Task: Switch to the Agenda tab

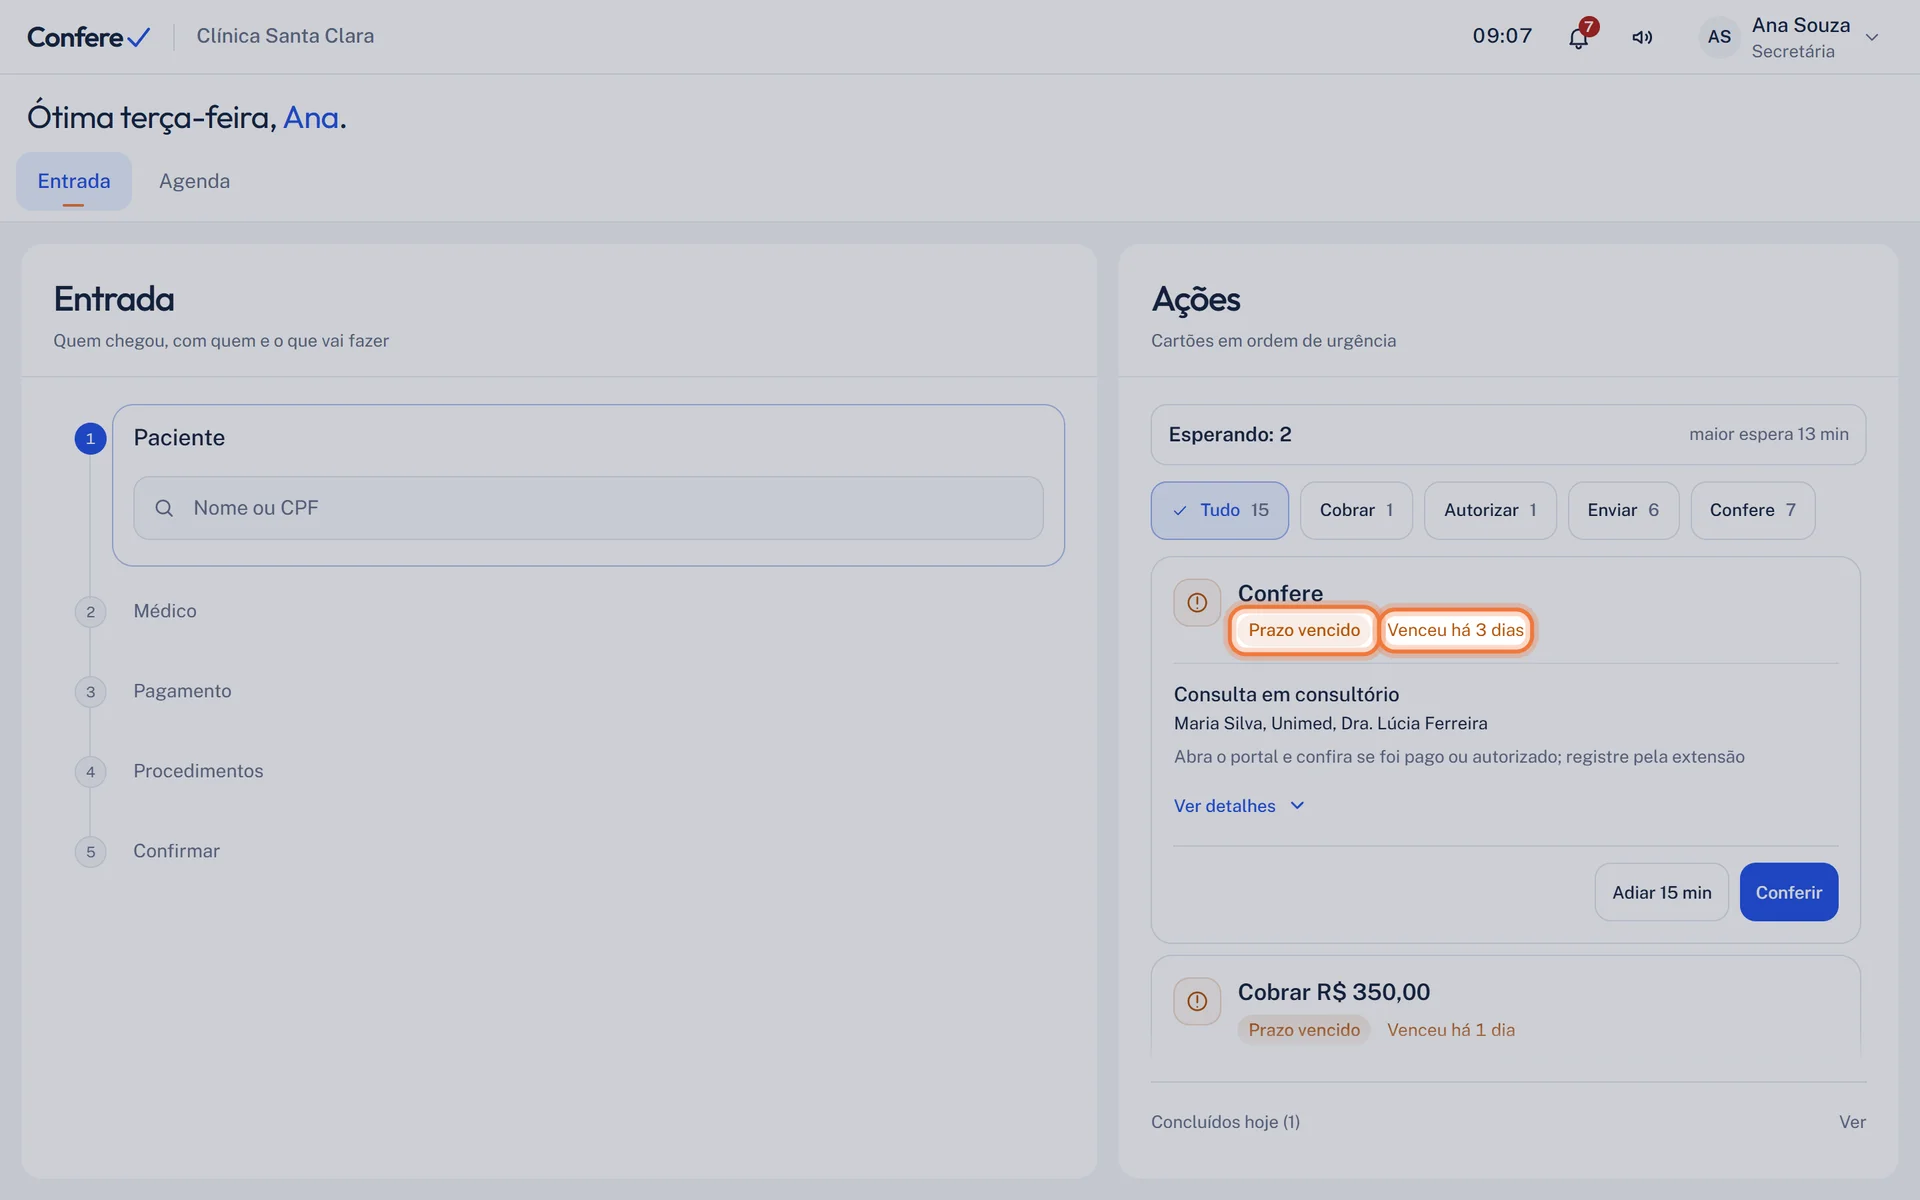Action: [x=194, y=181]
